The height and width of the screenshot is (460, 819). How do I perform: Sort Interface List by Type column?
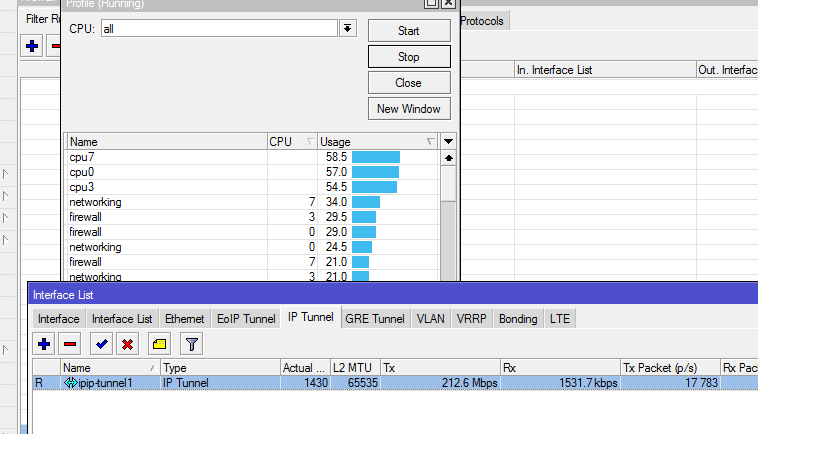tap(220, 368)
